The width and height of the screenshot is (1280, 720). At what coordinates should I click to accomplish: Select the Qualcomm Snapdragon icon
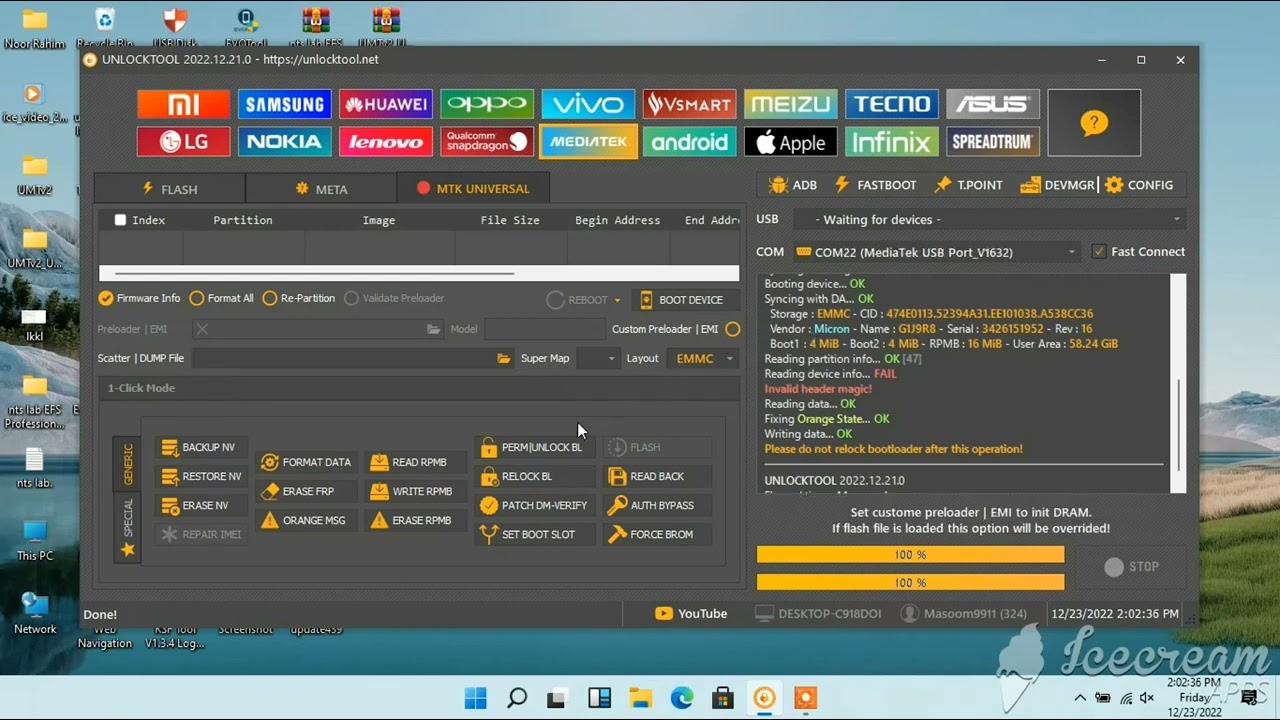[487, 142]
